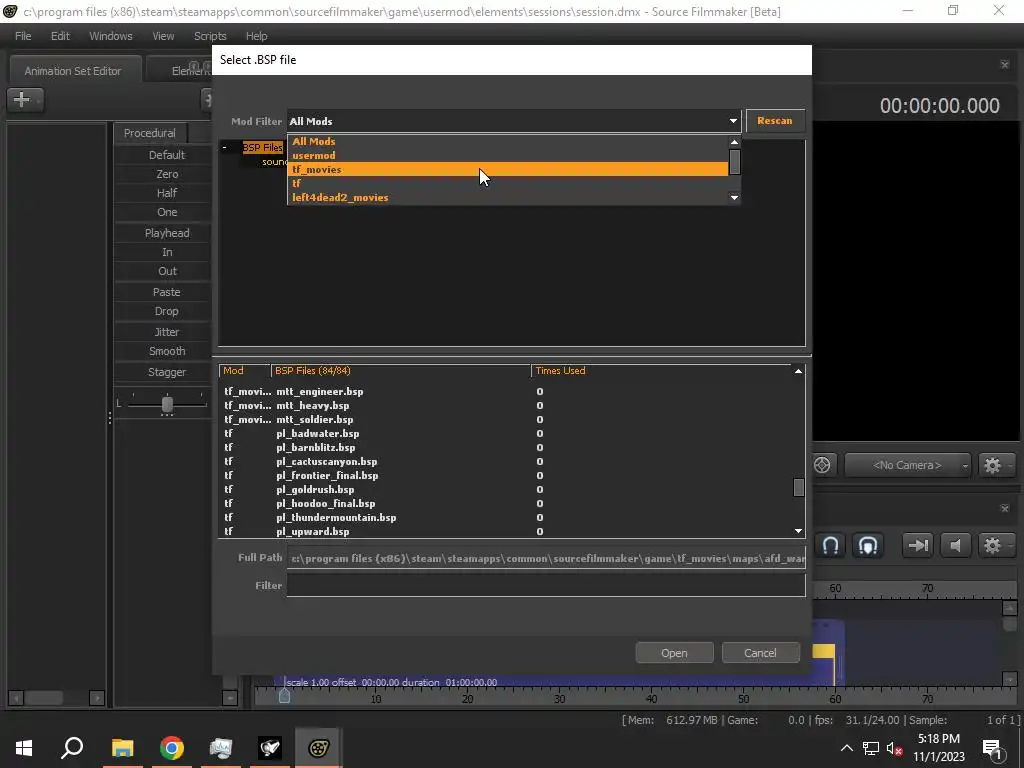Open the viewport settings gear
The width and height of the screenshot is (1024, 768).
996,465
